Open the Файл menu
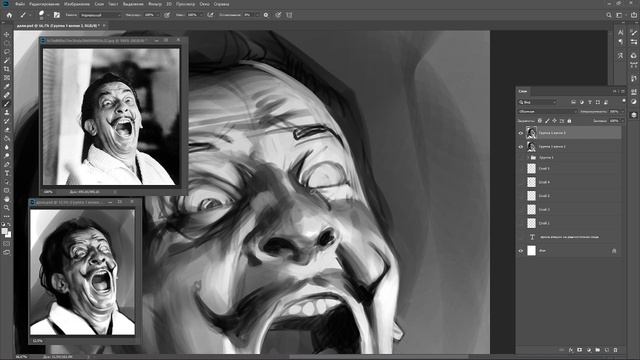This screenshot has width=640, height=360. pyautogui.click(x=20, y=4)
